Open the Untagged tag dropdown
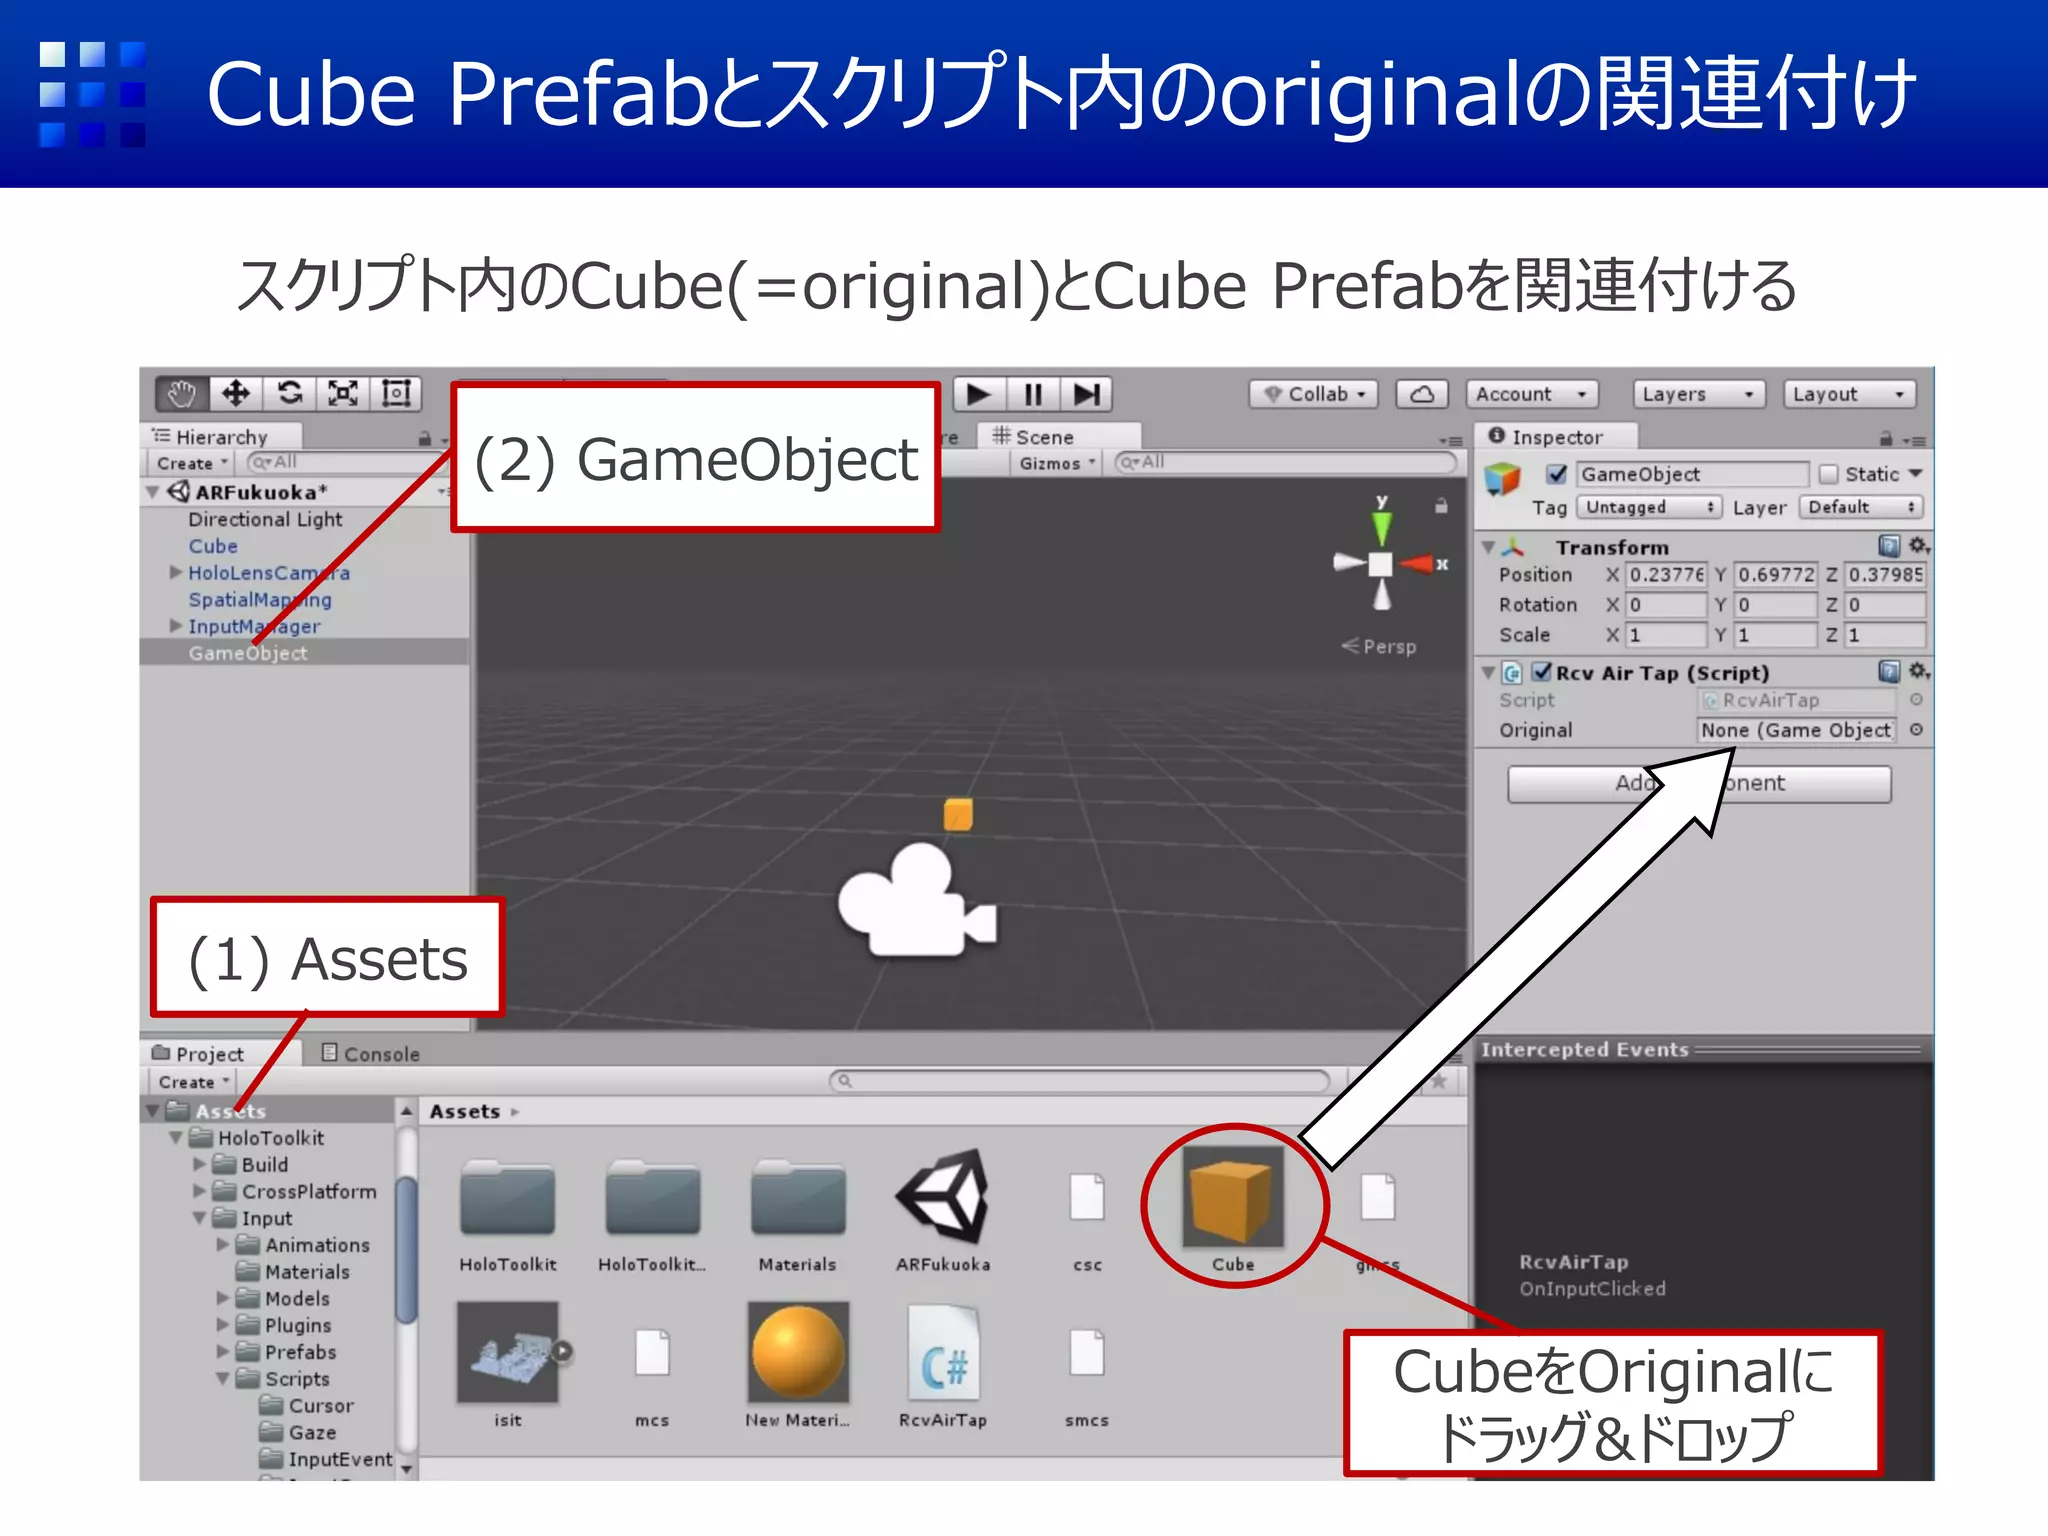This screenshot has width=2048, height=1536. click(x=1649, y=507)
